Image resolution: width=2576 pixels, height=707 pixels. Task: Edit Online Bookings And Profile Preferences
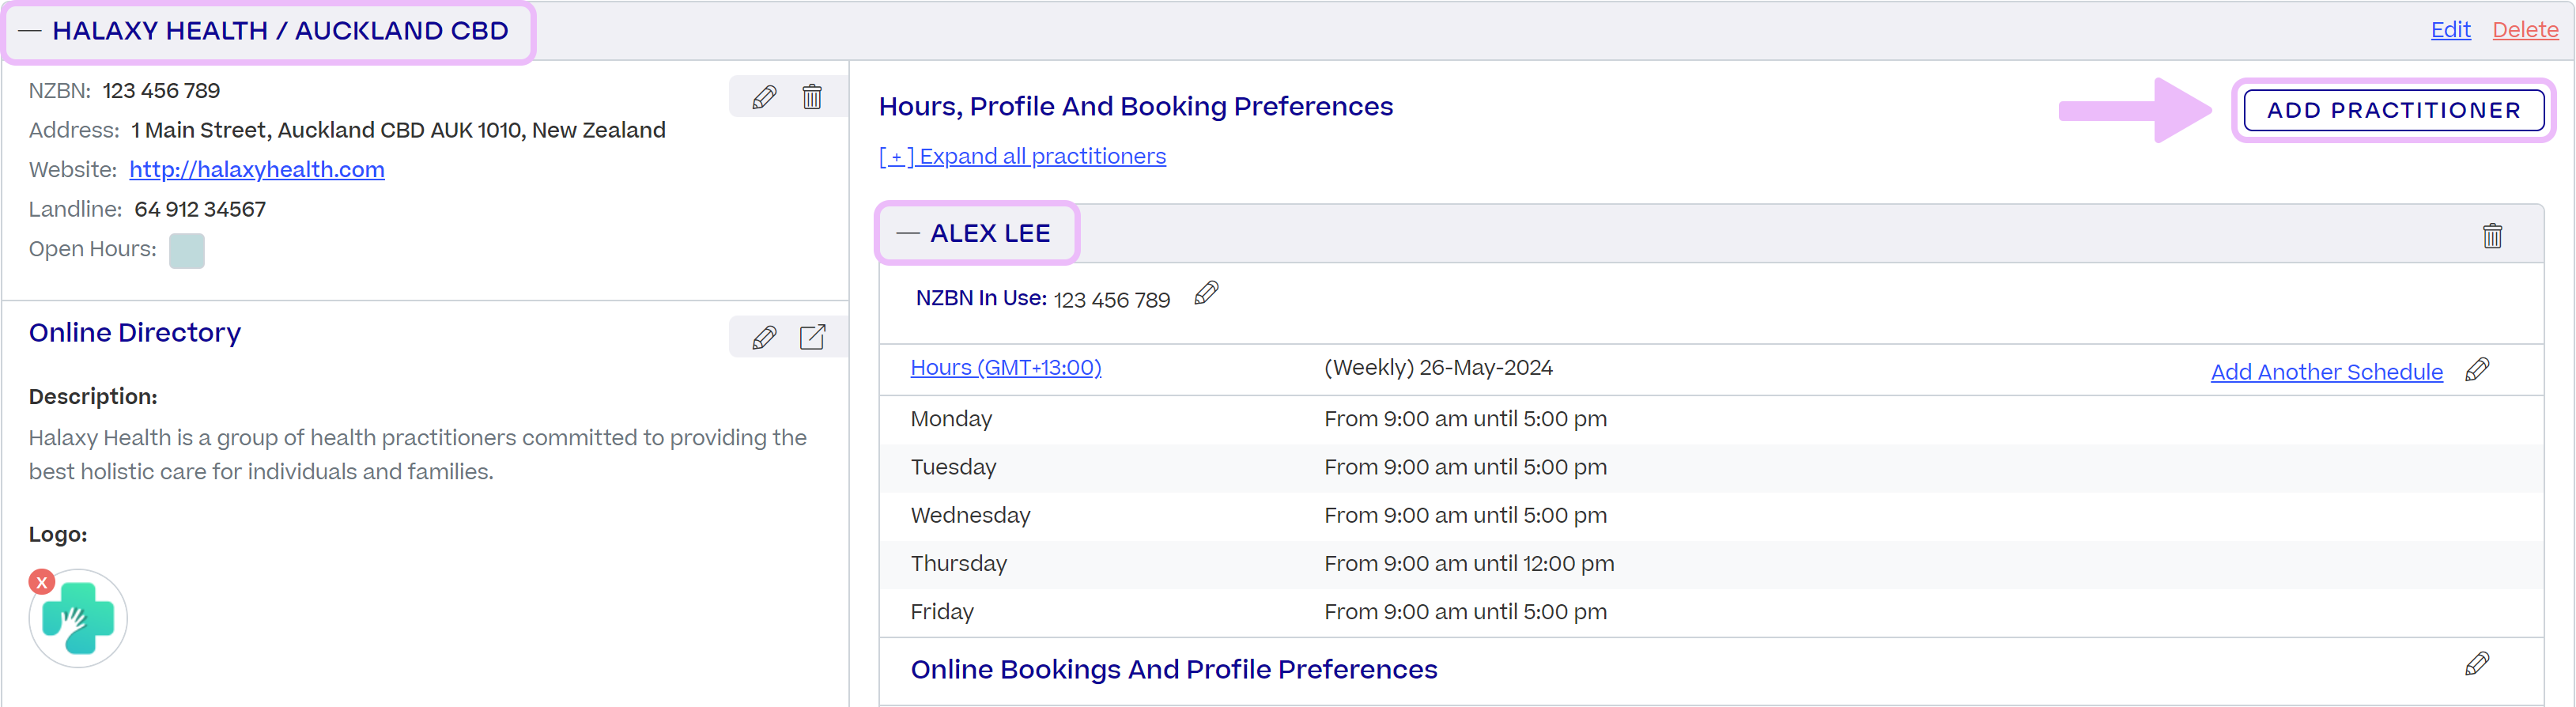tap(2477, 664)
